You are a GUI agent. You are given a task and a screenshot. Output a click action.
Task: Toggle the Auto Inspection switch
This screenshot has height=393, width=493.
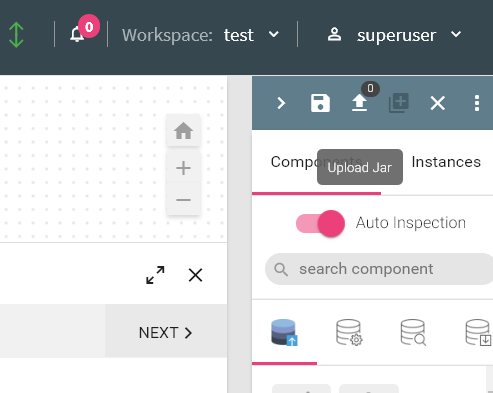320,223
